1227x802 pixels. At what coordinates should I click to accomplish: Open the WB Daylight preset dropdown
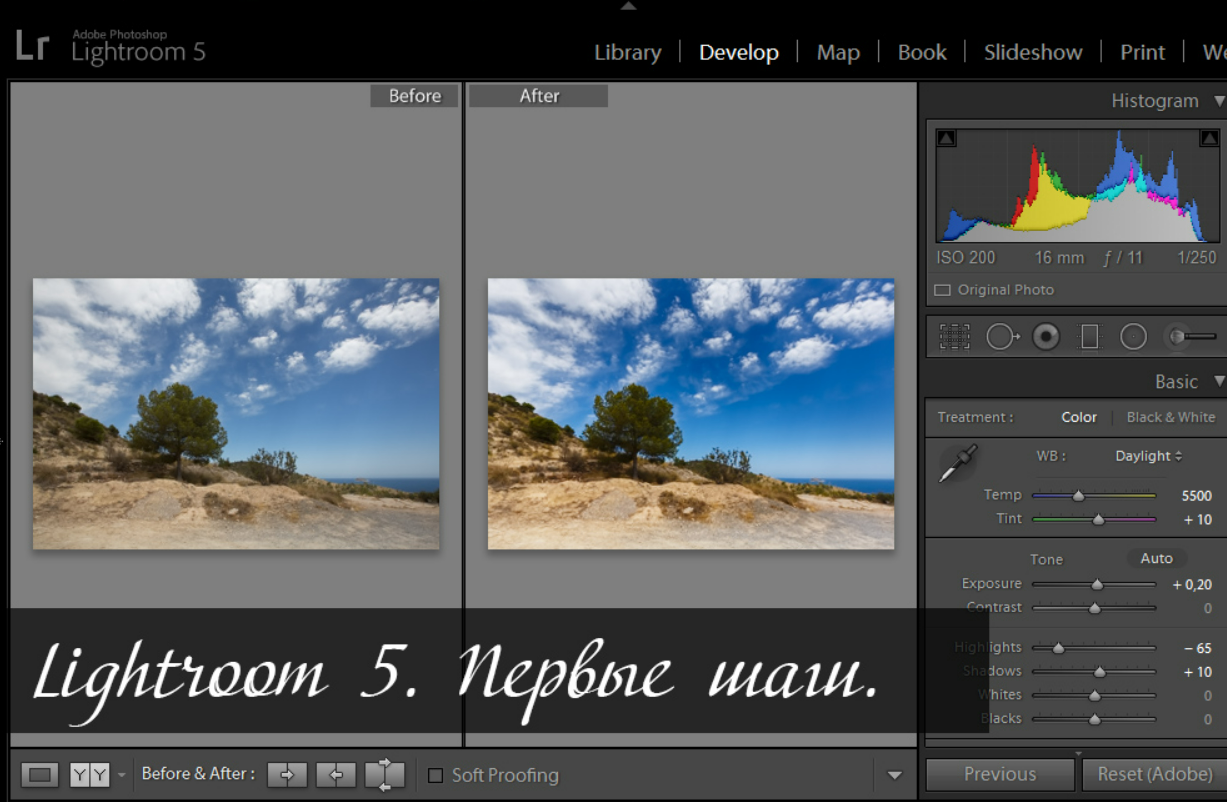click(1149, 456)
